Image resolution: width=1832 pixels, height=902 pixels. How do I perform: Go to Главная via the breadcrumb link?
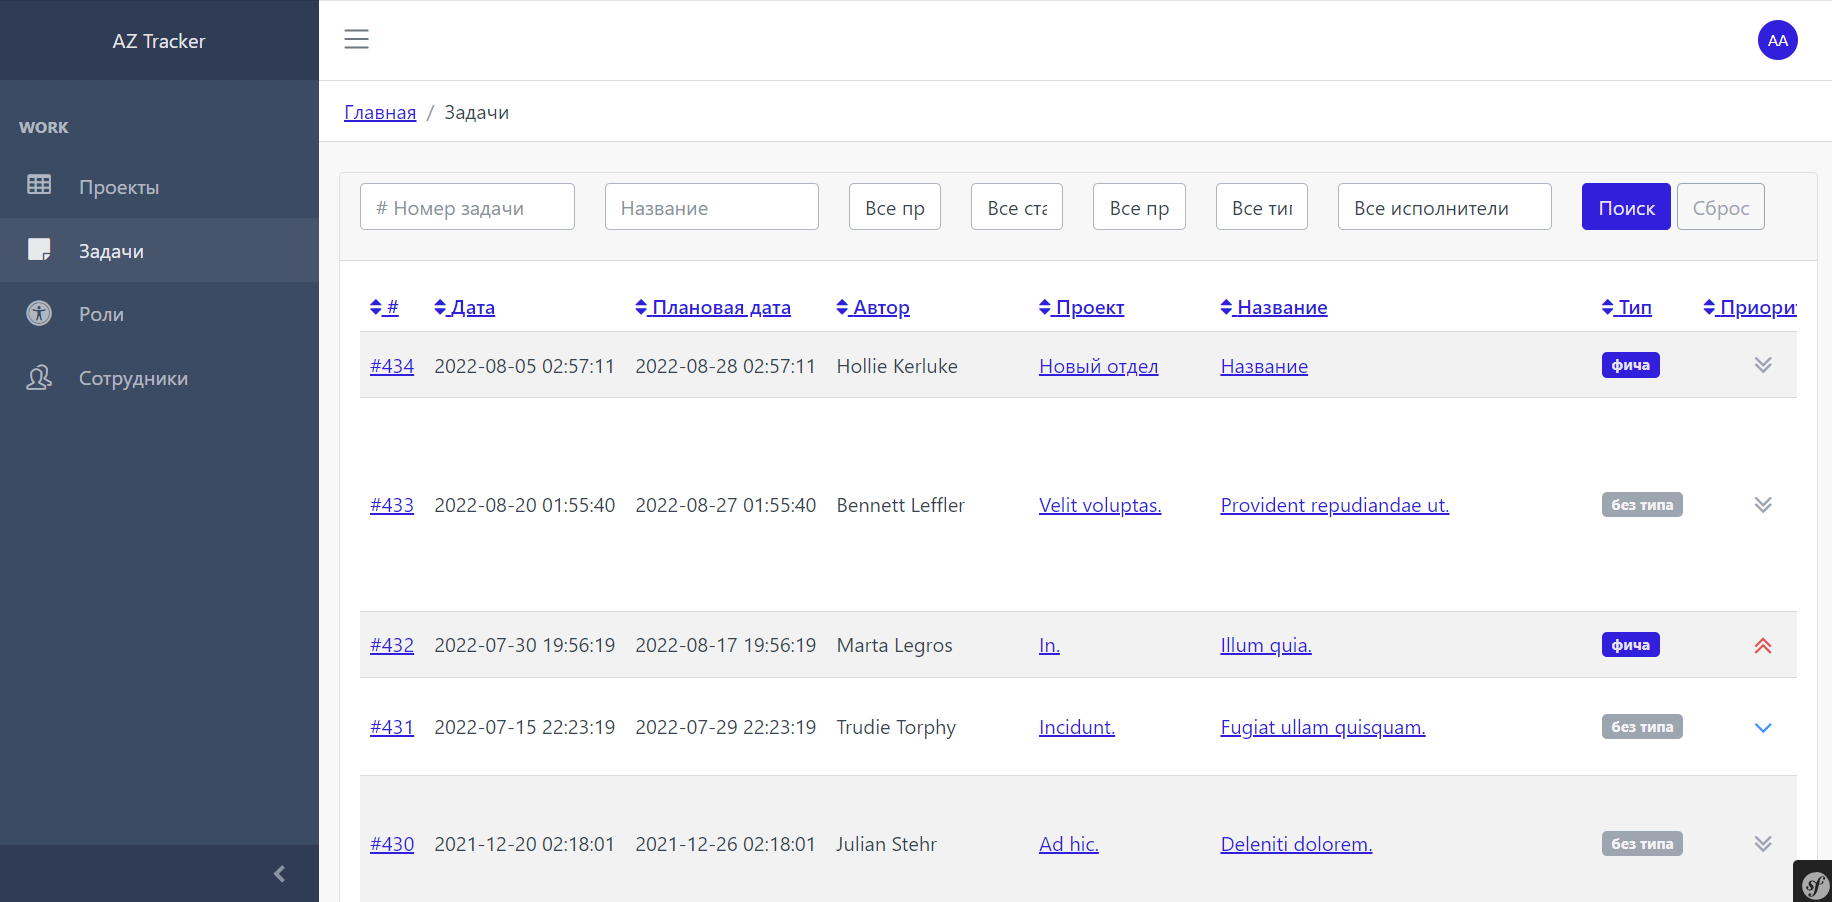click(x=380, y=112)
